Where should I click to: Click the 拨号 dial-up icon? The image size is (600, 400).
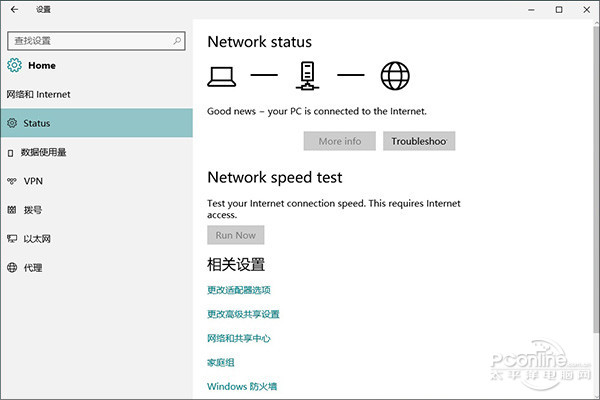click(x=12, y=210)
